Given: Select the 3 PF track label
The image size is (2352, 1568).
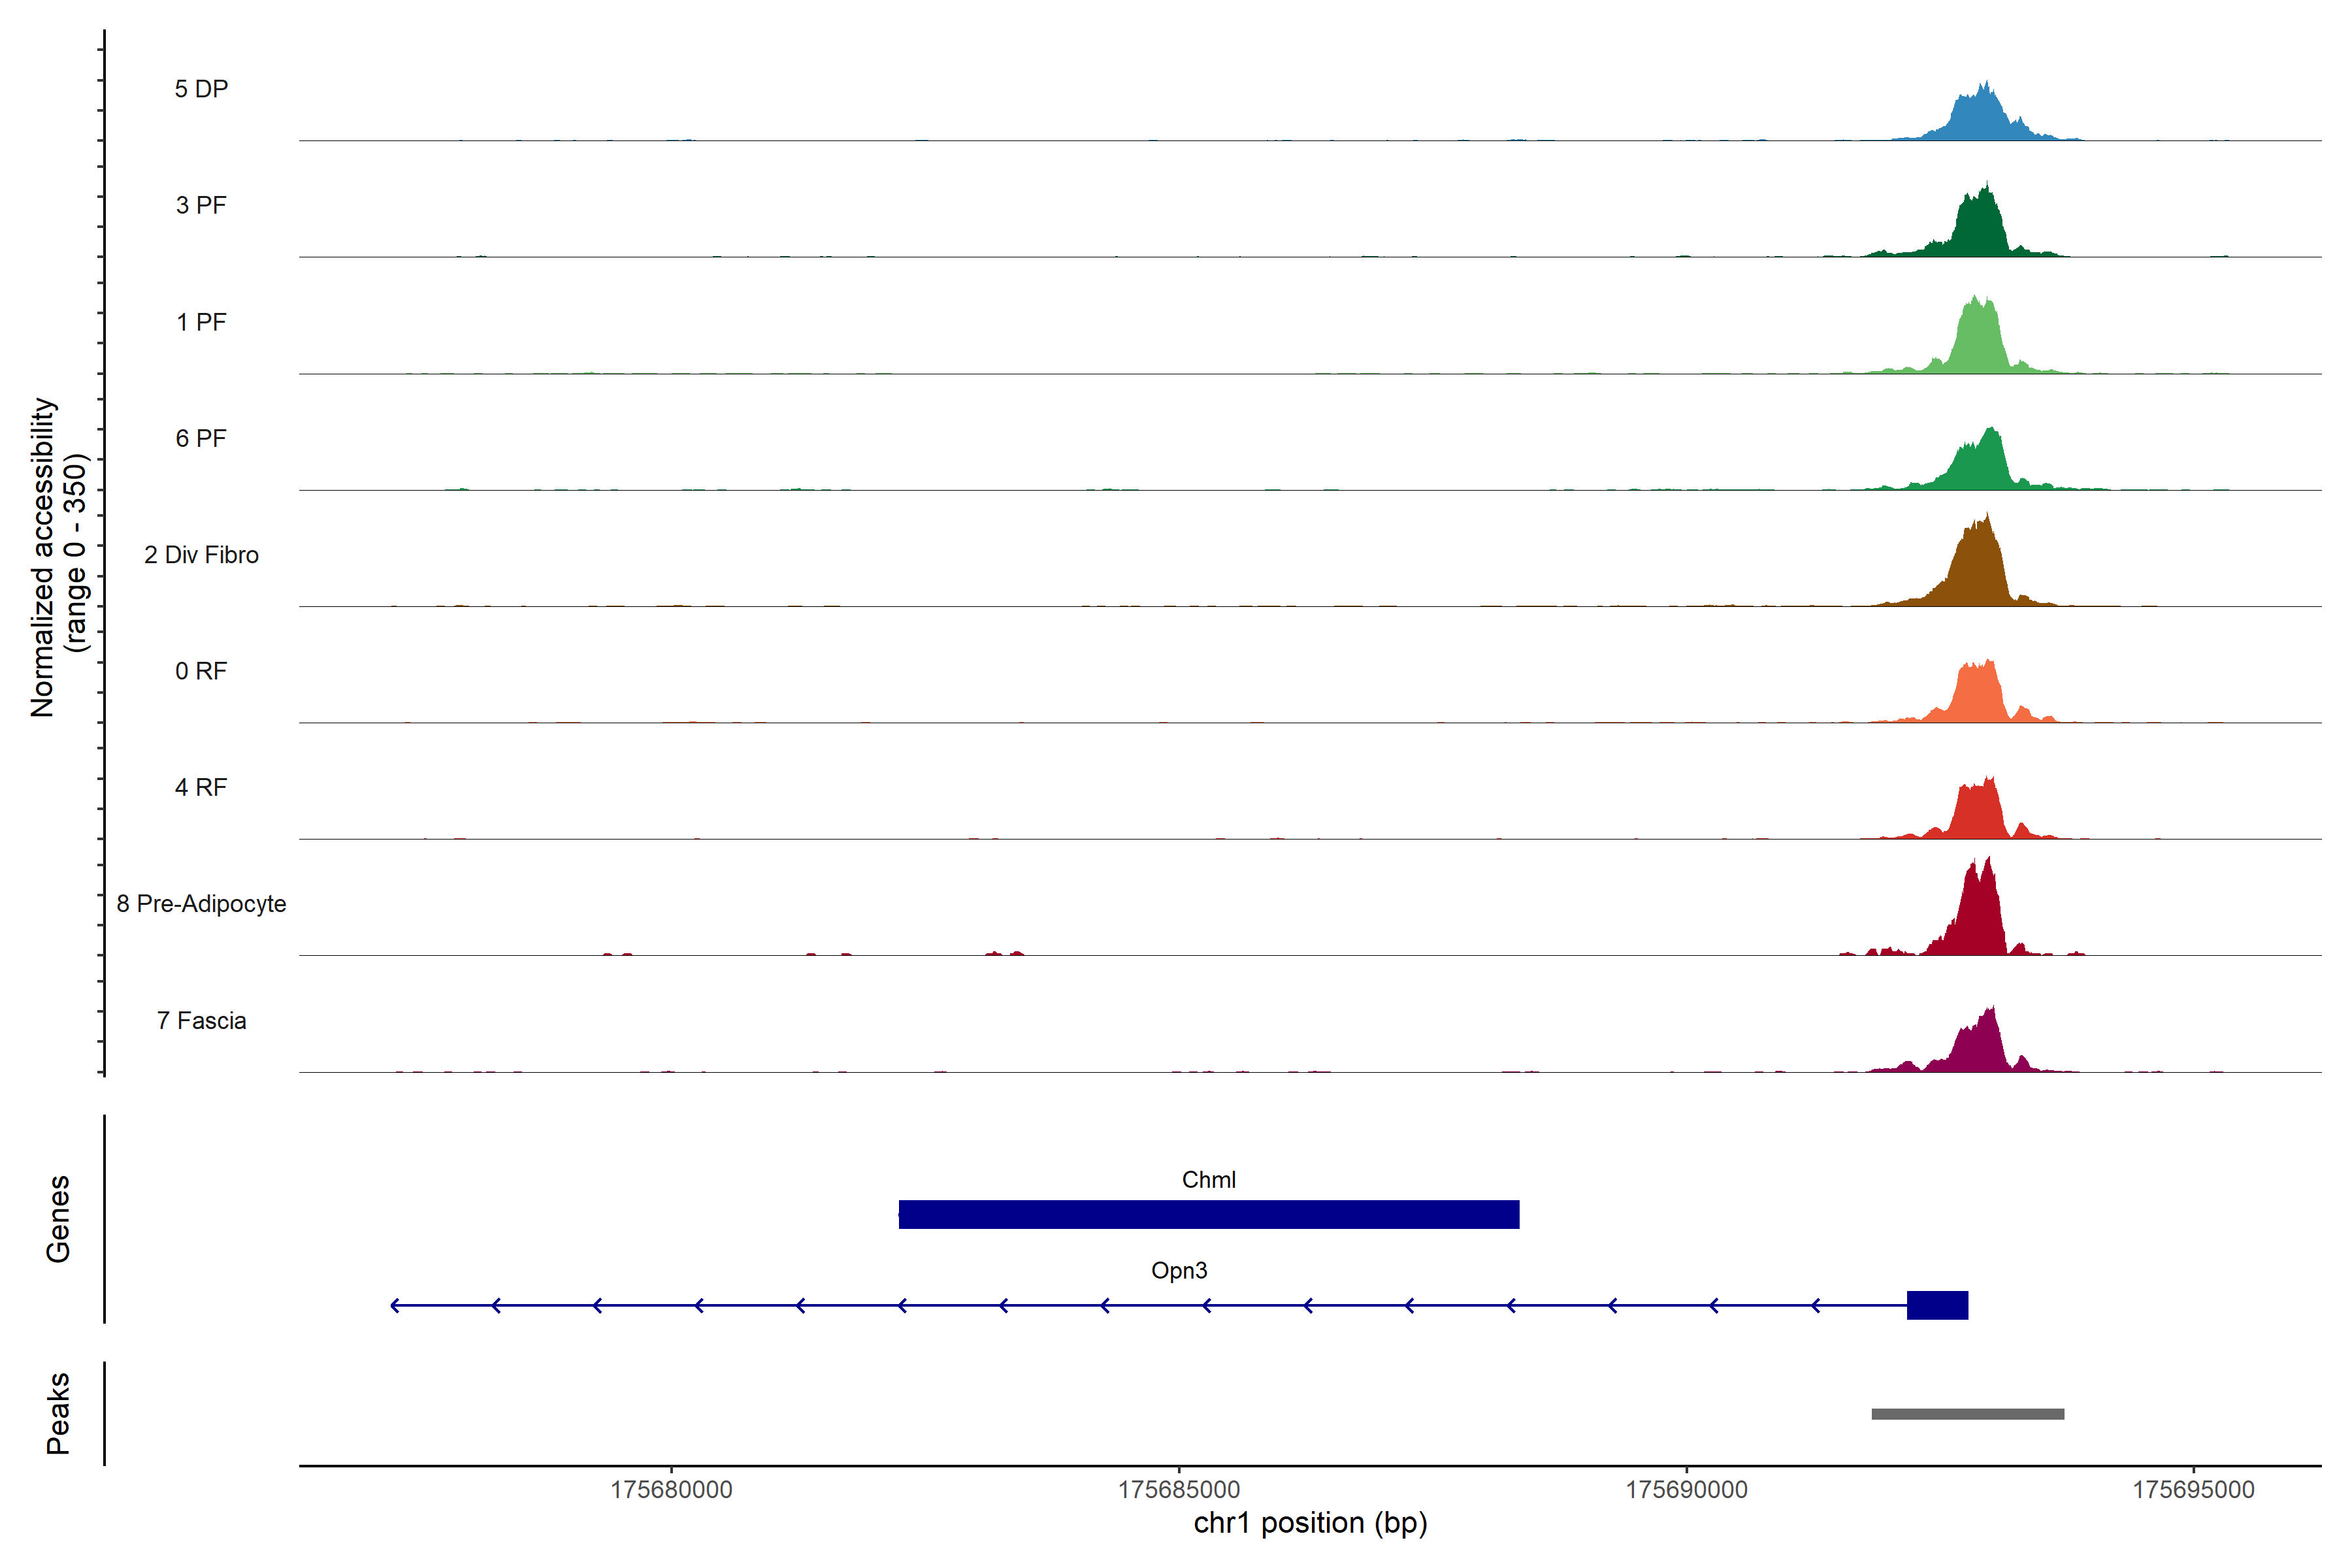Looking at the screenshot, I should click(201, 206).
